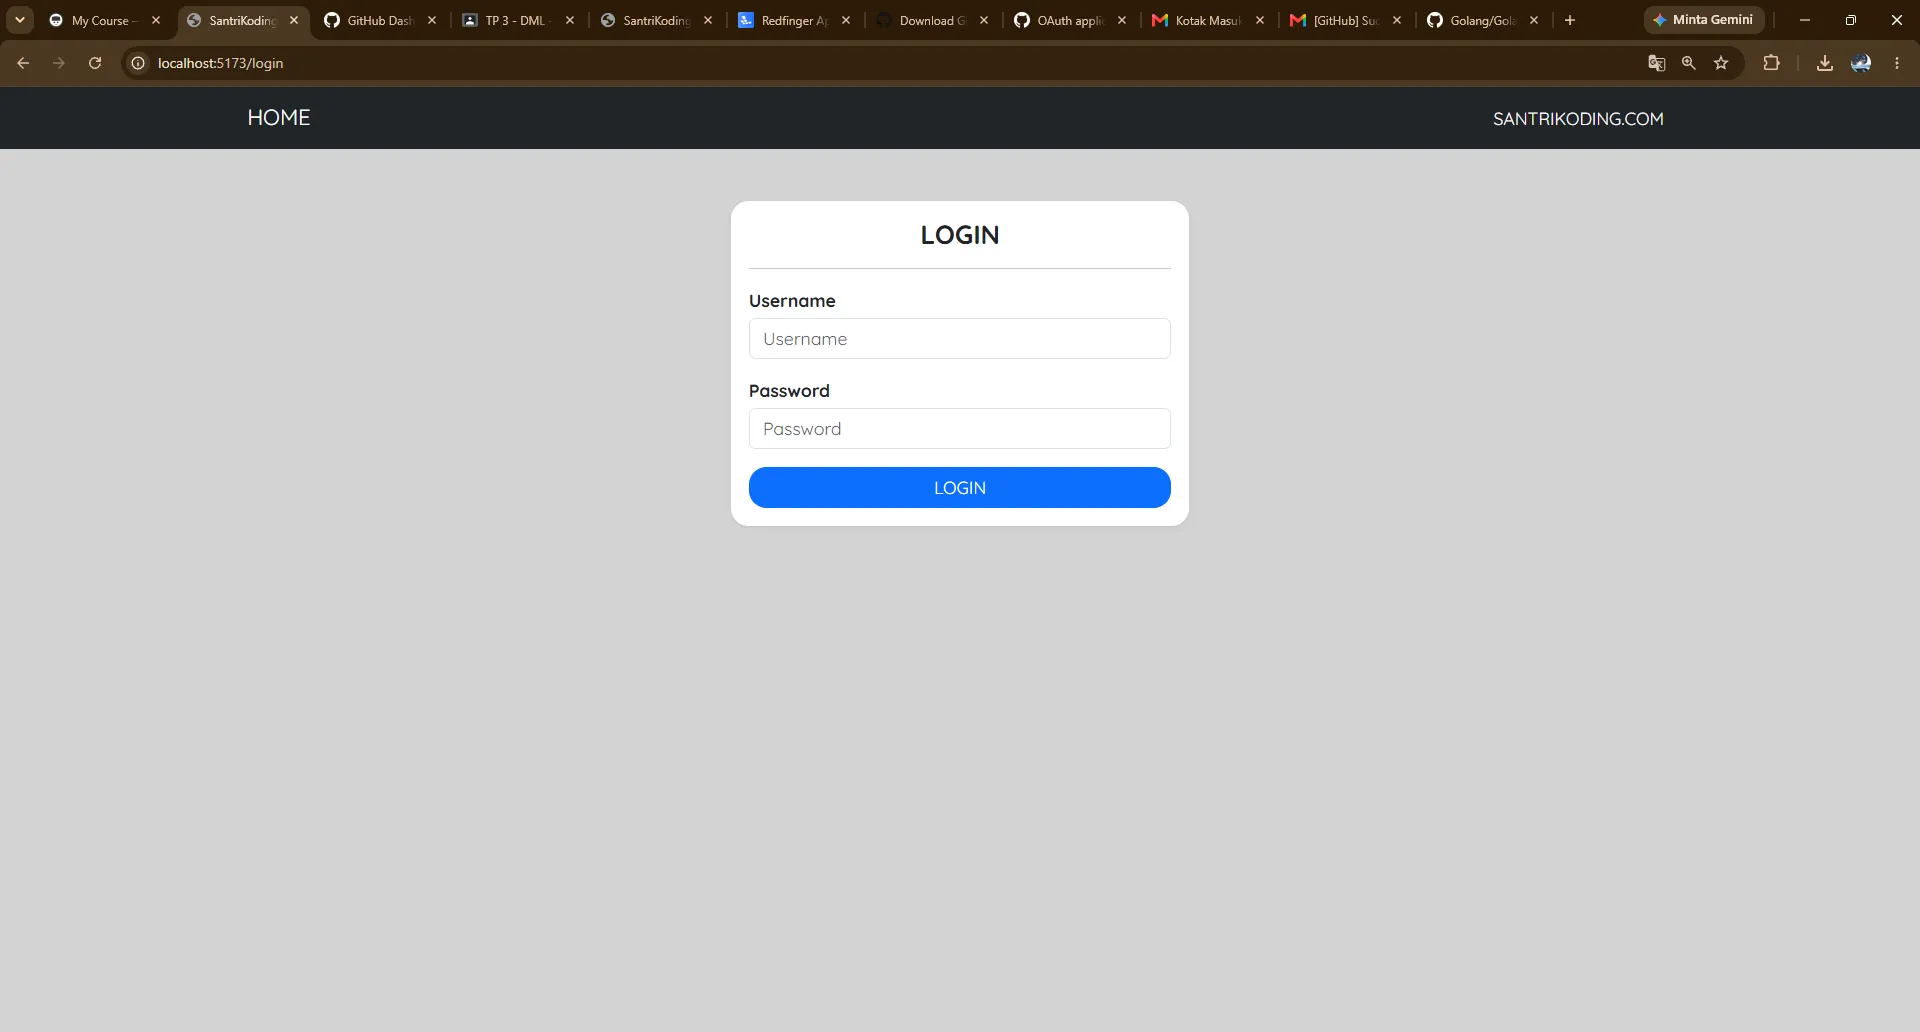Click the Username field label

(792, 301)
